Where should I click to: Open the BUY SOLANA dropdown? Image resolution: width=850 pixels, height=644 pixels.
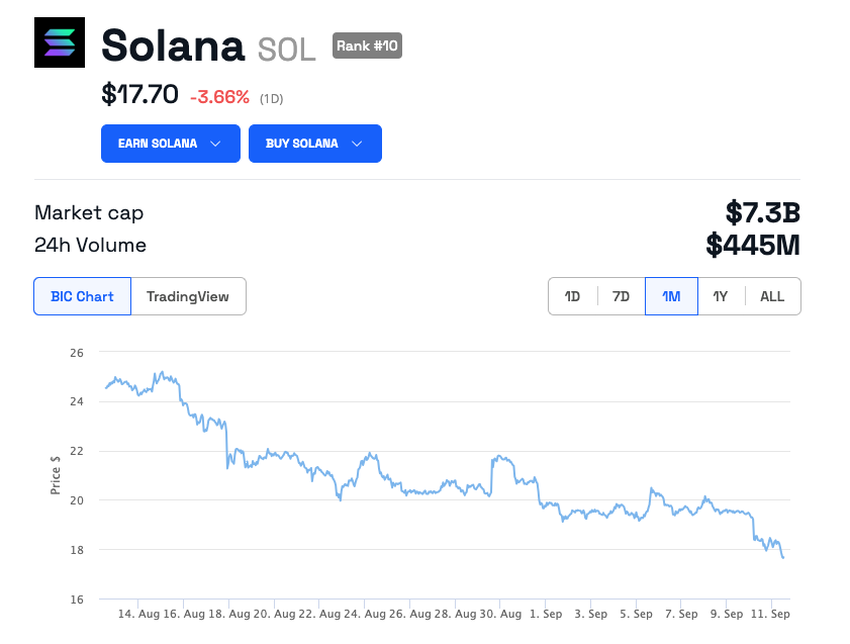pyautogui.click(x=315, y=143)
